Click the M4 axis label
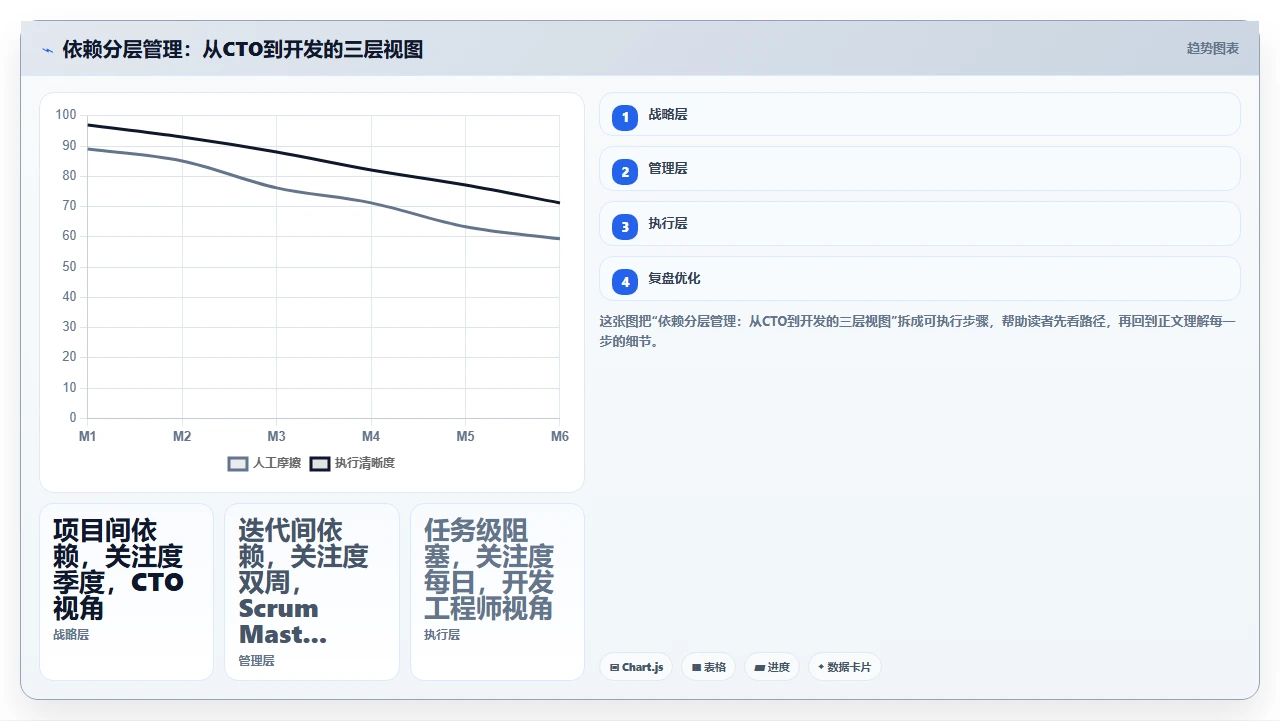Image resolution: width=1280 pixels, height=721 pixels. [x=371, y=437]
